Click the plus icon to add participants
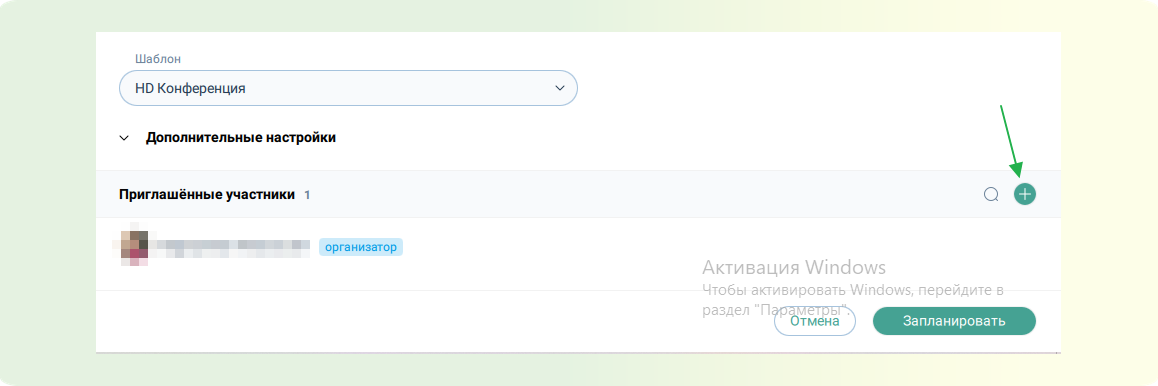1158x386 pixels. tap(1024, 194)
